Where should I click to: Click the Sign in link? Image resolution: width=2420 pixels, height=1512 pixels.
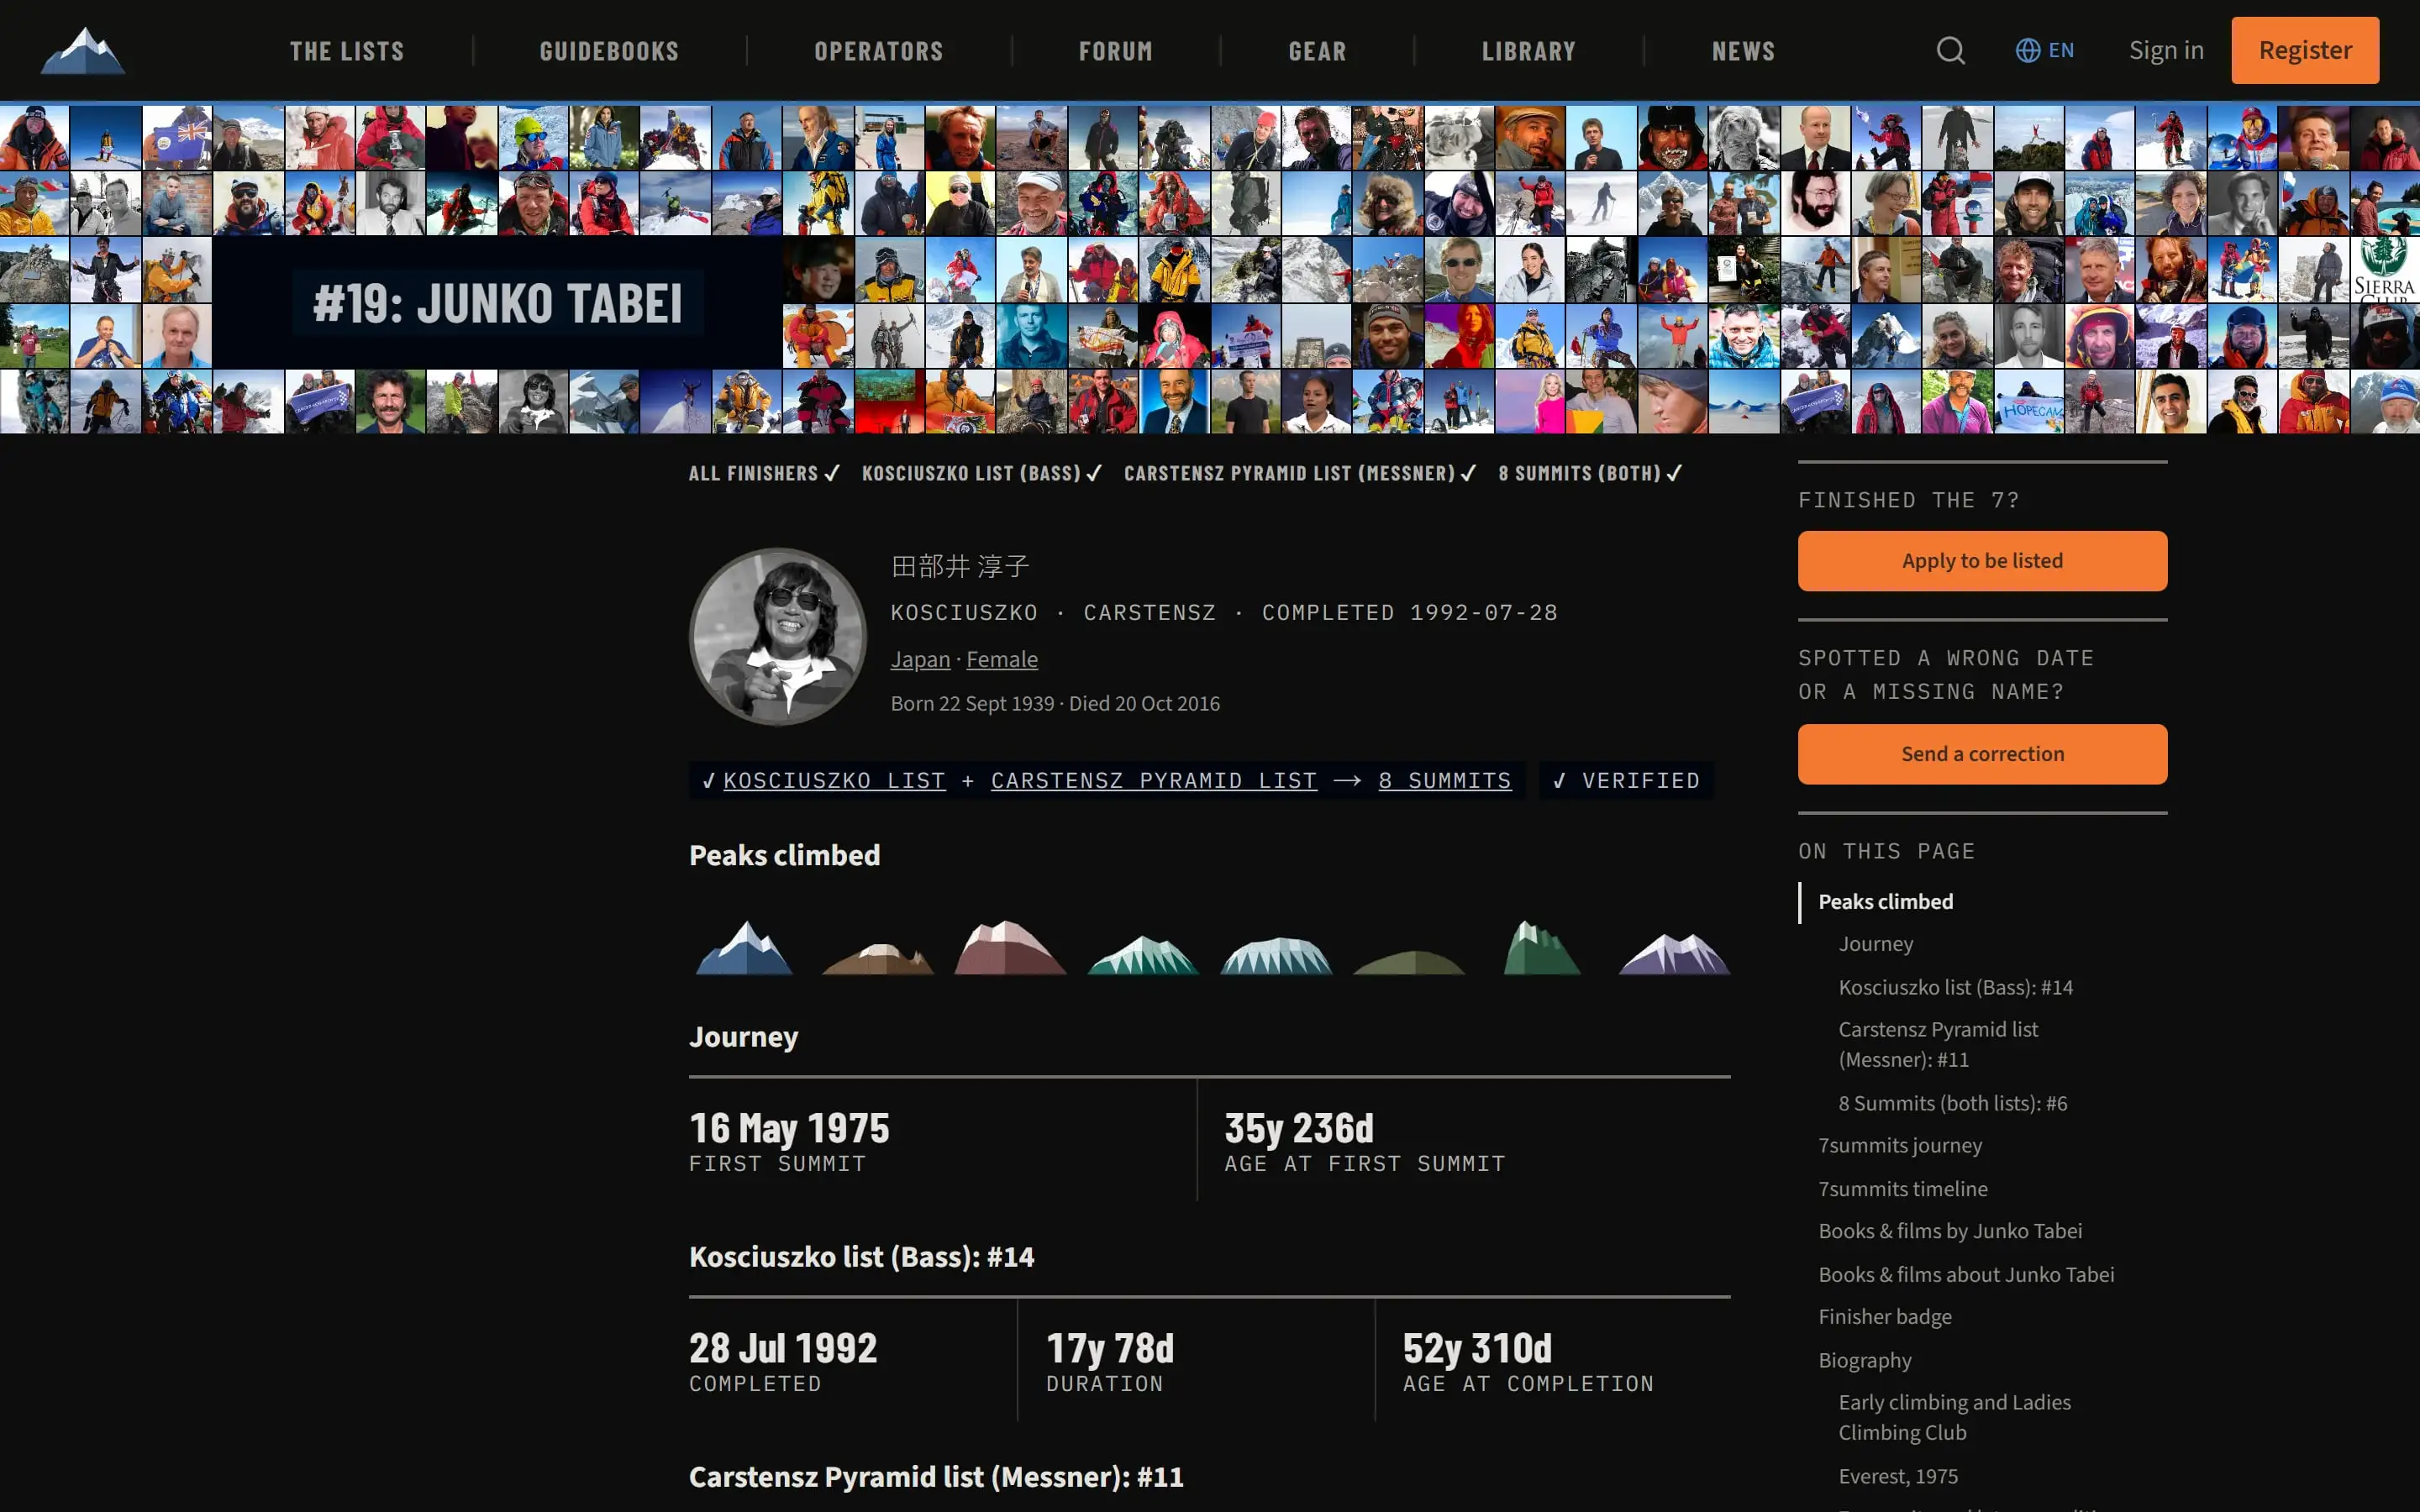(x=2166, y=50)
